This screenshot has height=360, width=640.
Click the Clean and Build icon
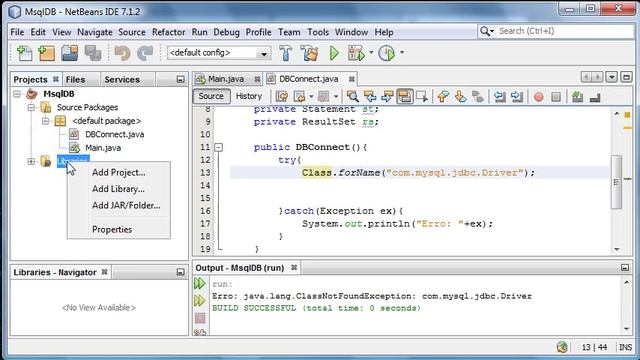click(309, 53)
